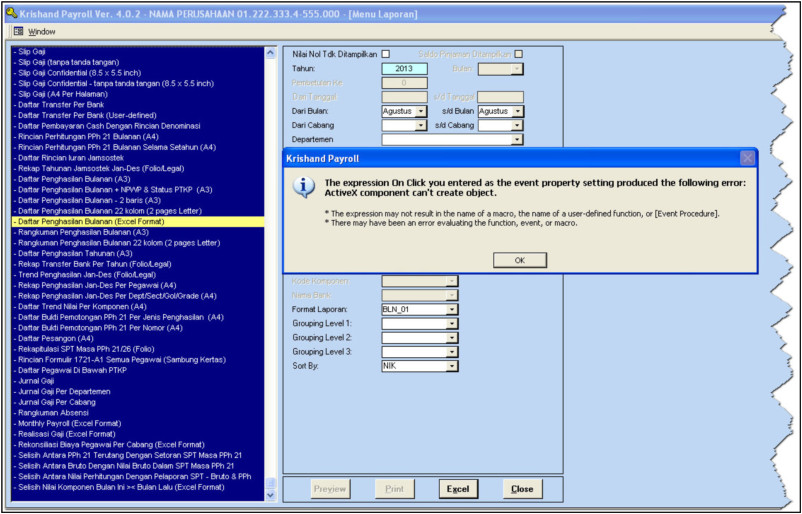Click the Dari Tanggal input field
Screen dimensions: 802x514
click(404, 97)
